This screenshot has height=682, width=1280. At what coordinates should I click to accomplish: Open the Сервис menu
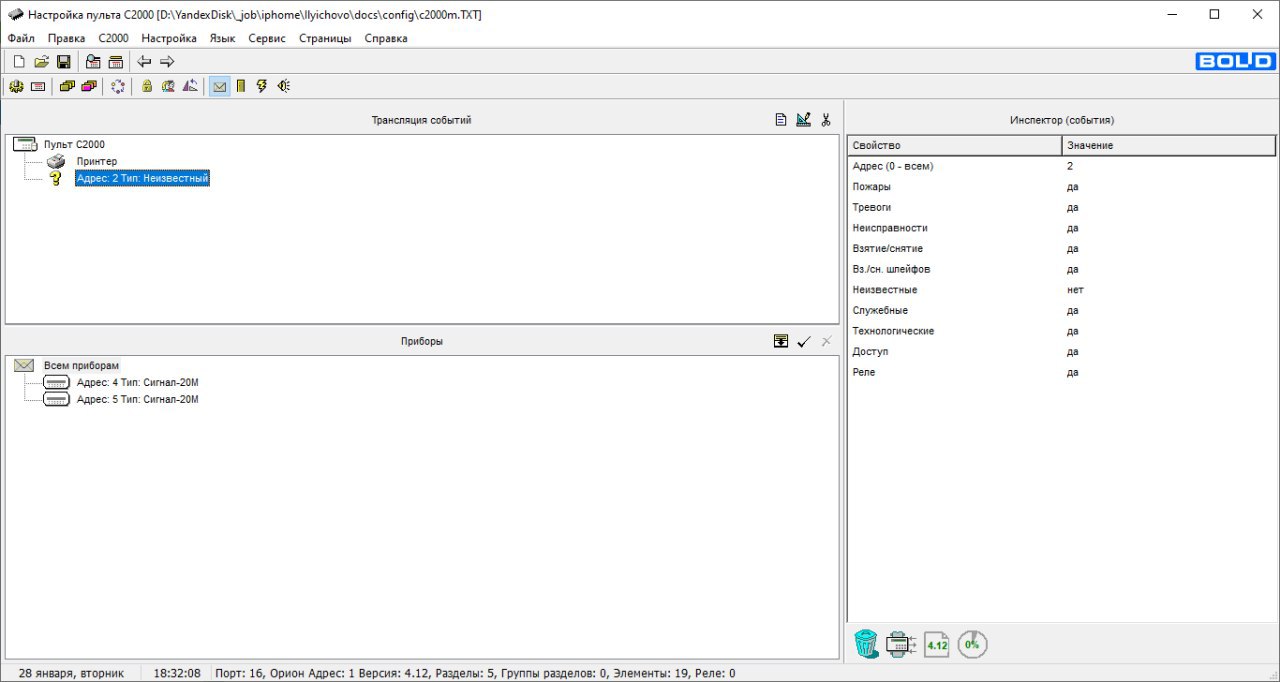pos(267,38)
